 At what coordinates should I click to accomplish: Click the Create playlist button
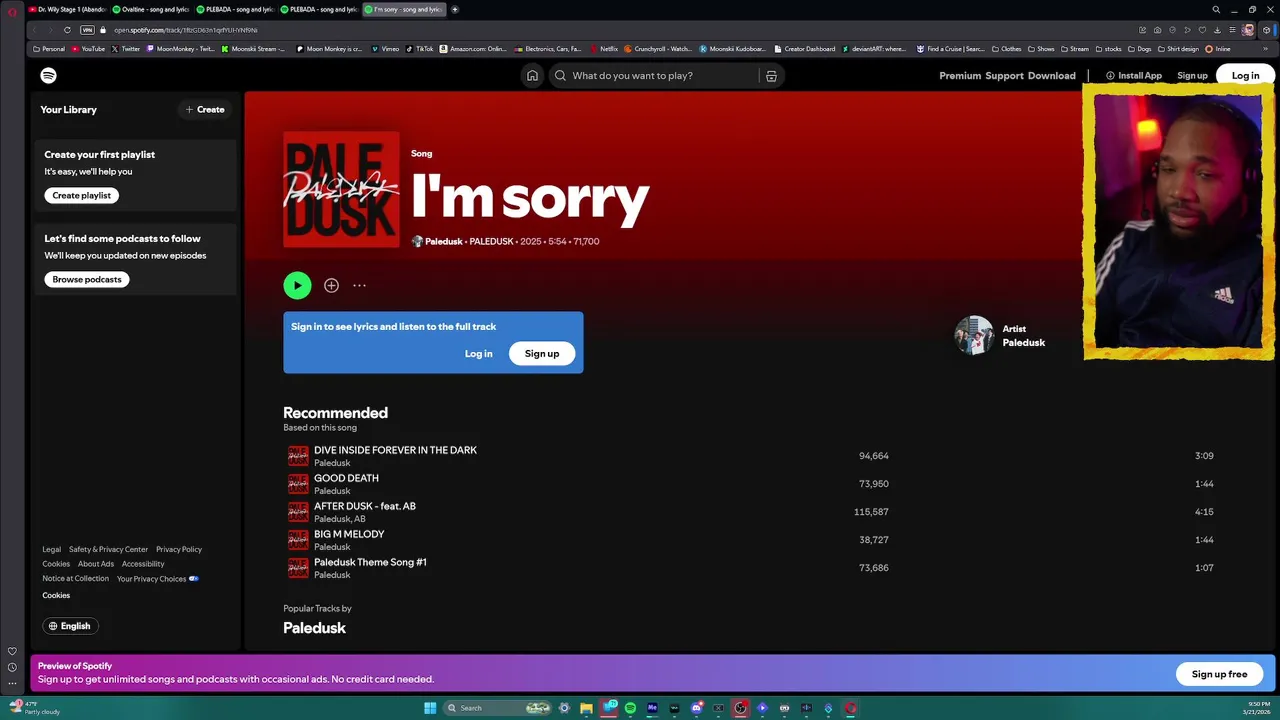tap(81, 195)
